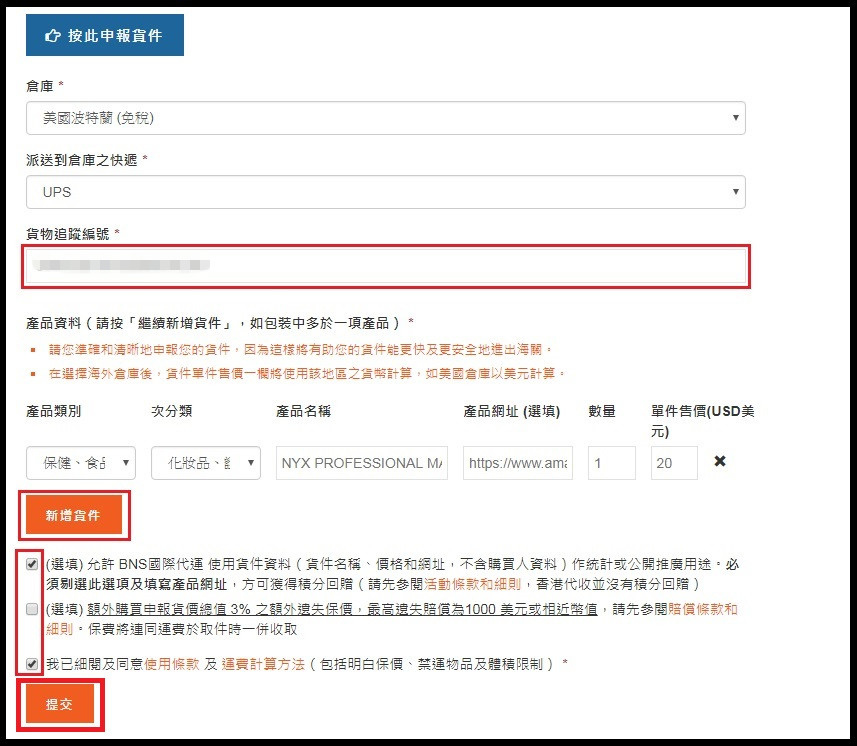
Task: Click the 產品名稱 field with NYX PROFESSIONAL
Action: [x=362, y=463]
